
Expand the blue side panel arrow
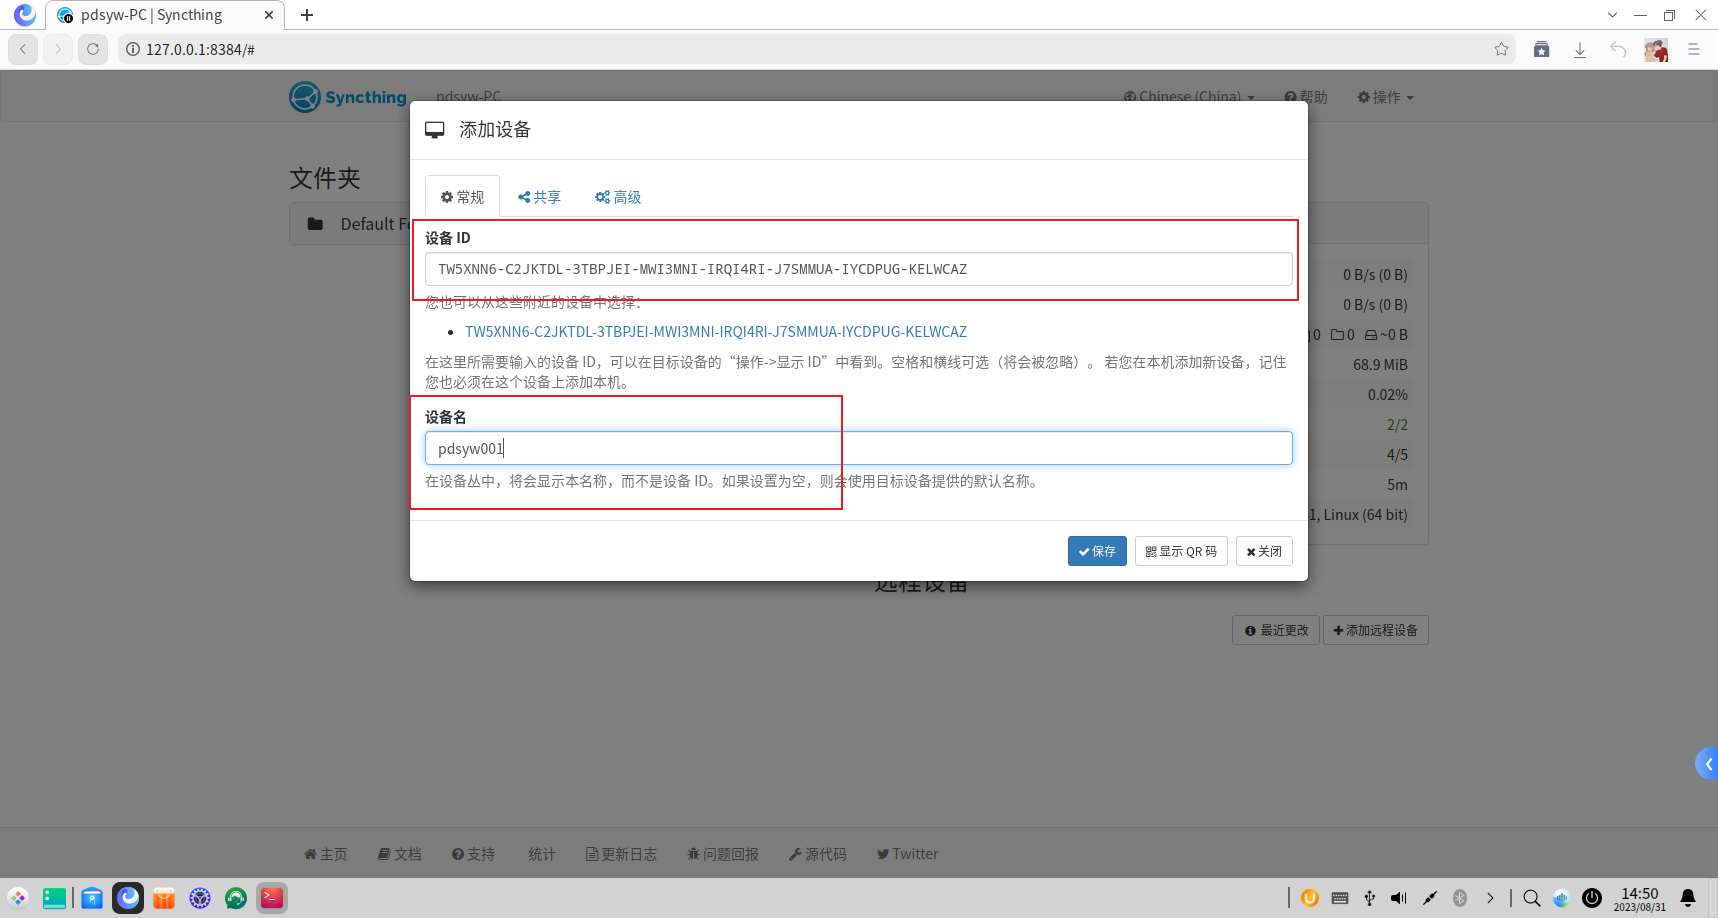[1707, 764]
